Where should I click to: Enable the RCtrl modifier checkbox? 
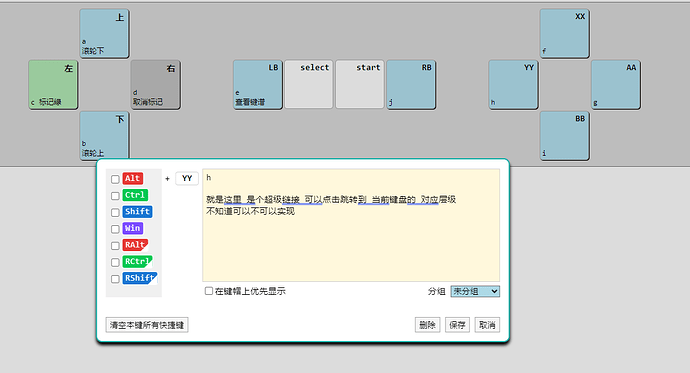point(115,262)
